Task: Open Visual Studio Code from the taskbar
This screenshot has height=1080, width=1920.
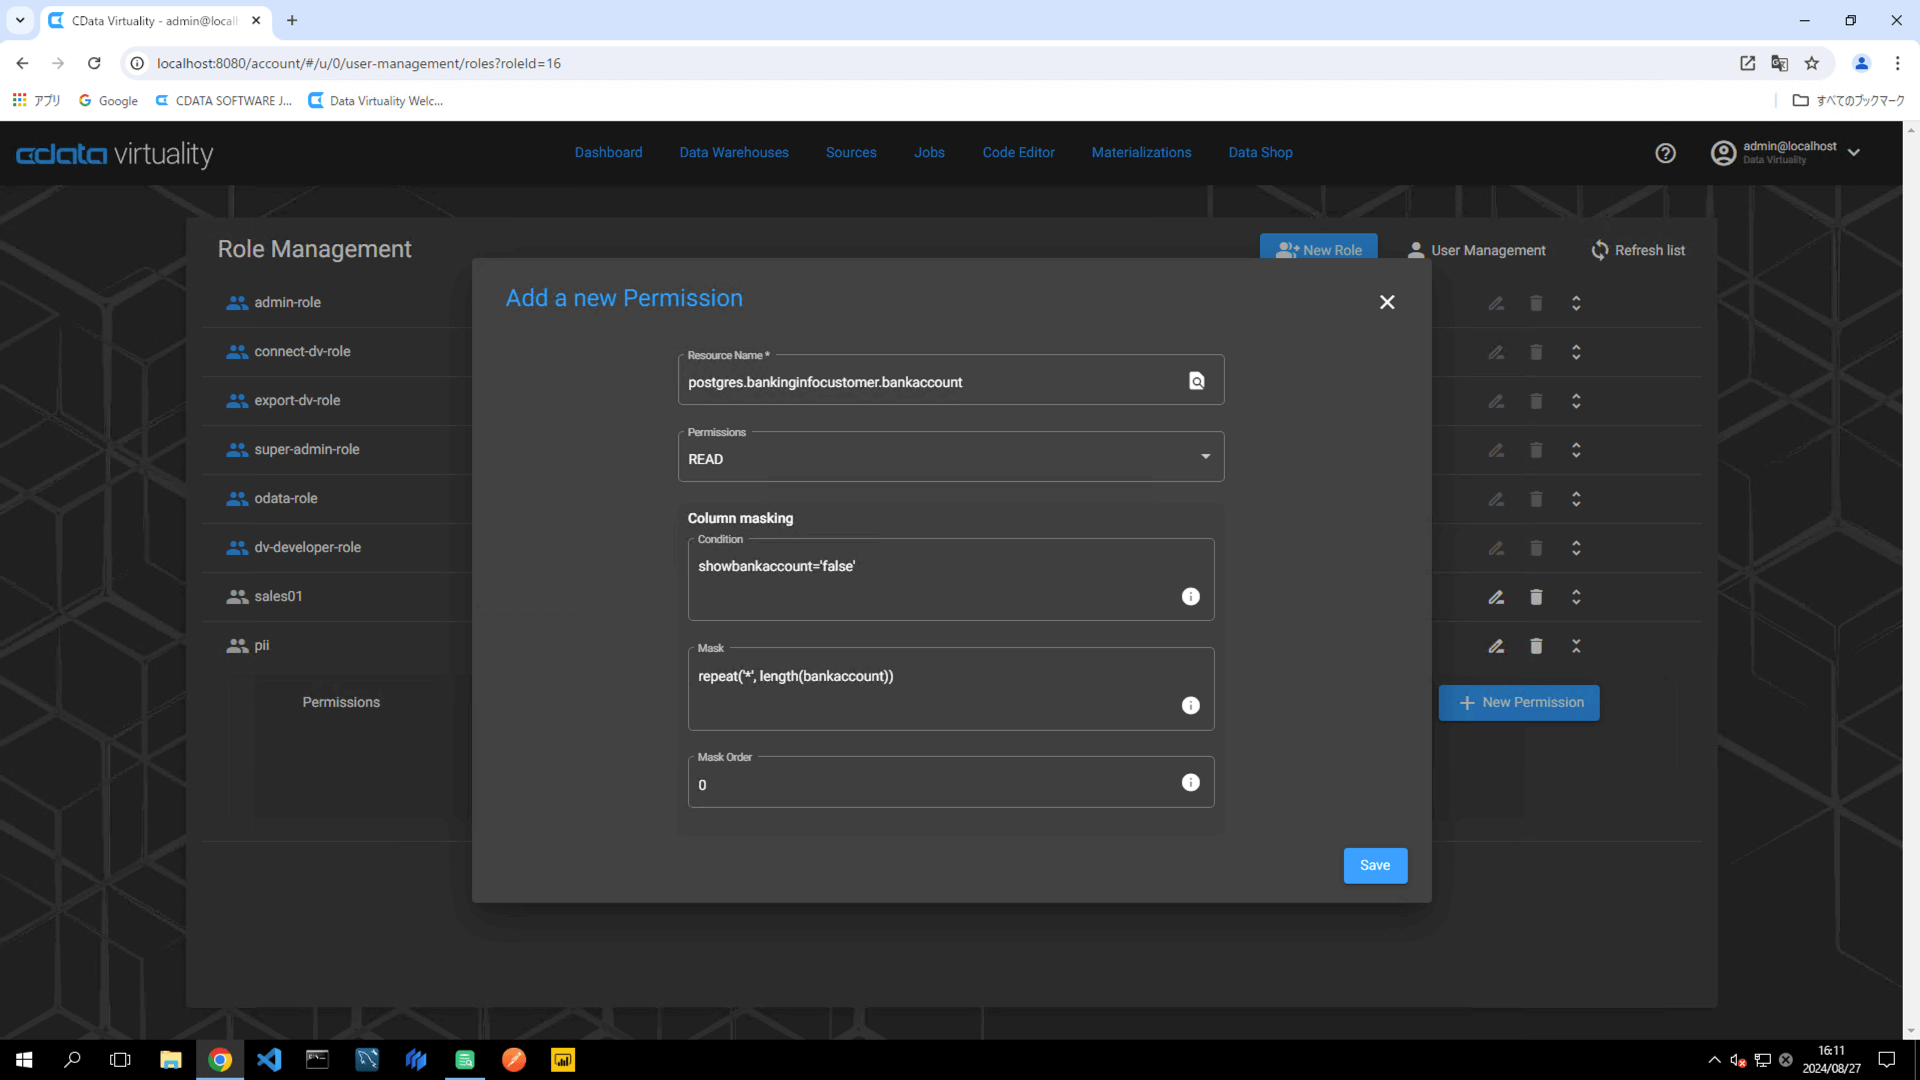Action: click(x=269, y=1060)
